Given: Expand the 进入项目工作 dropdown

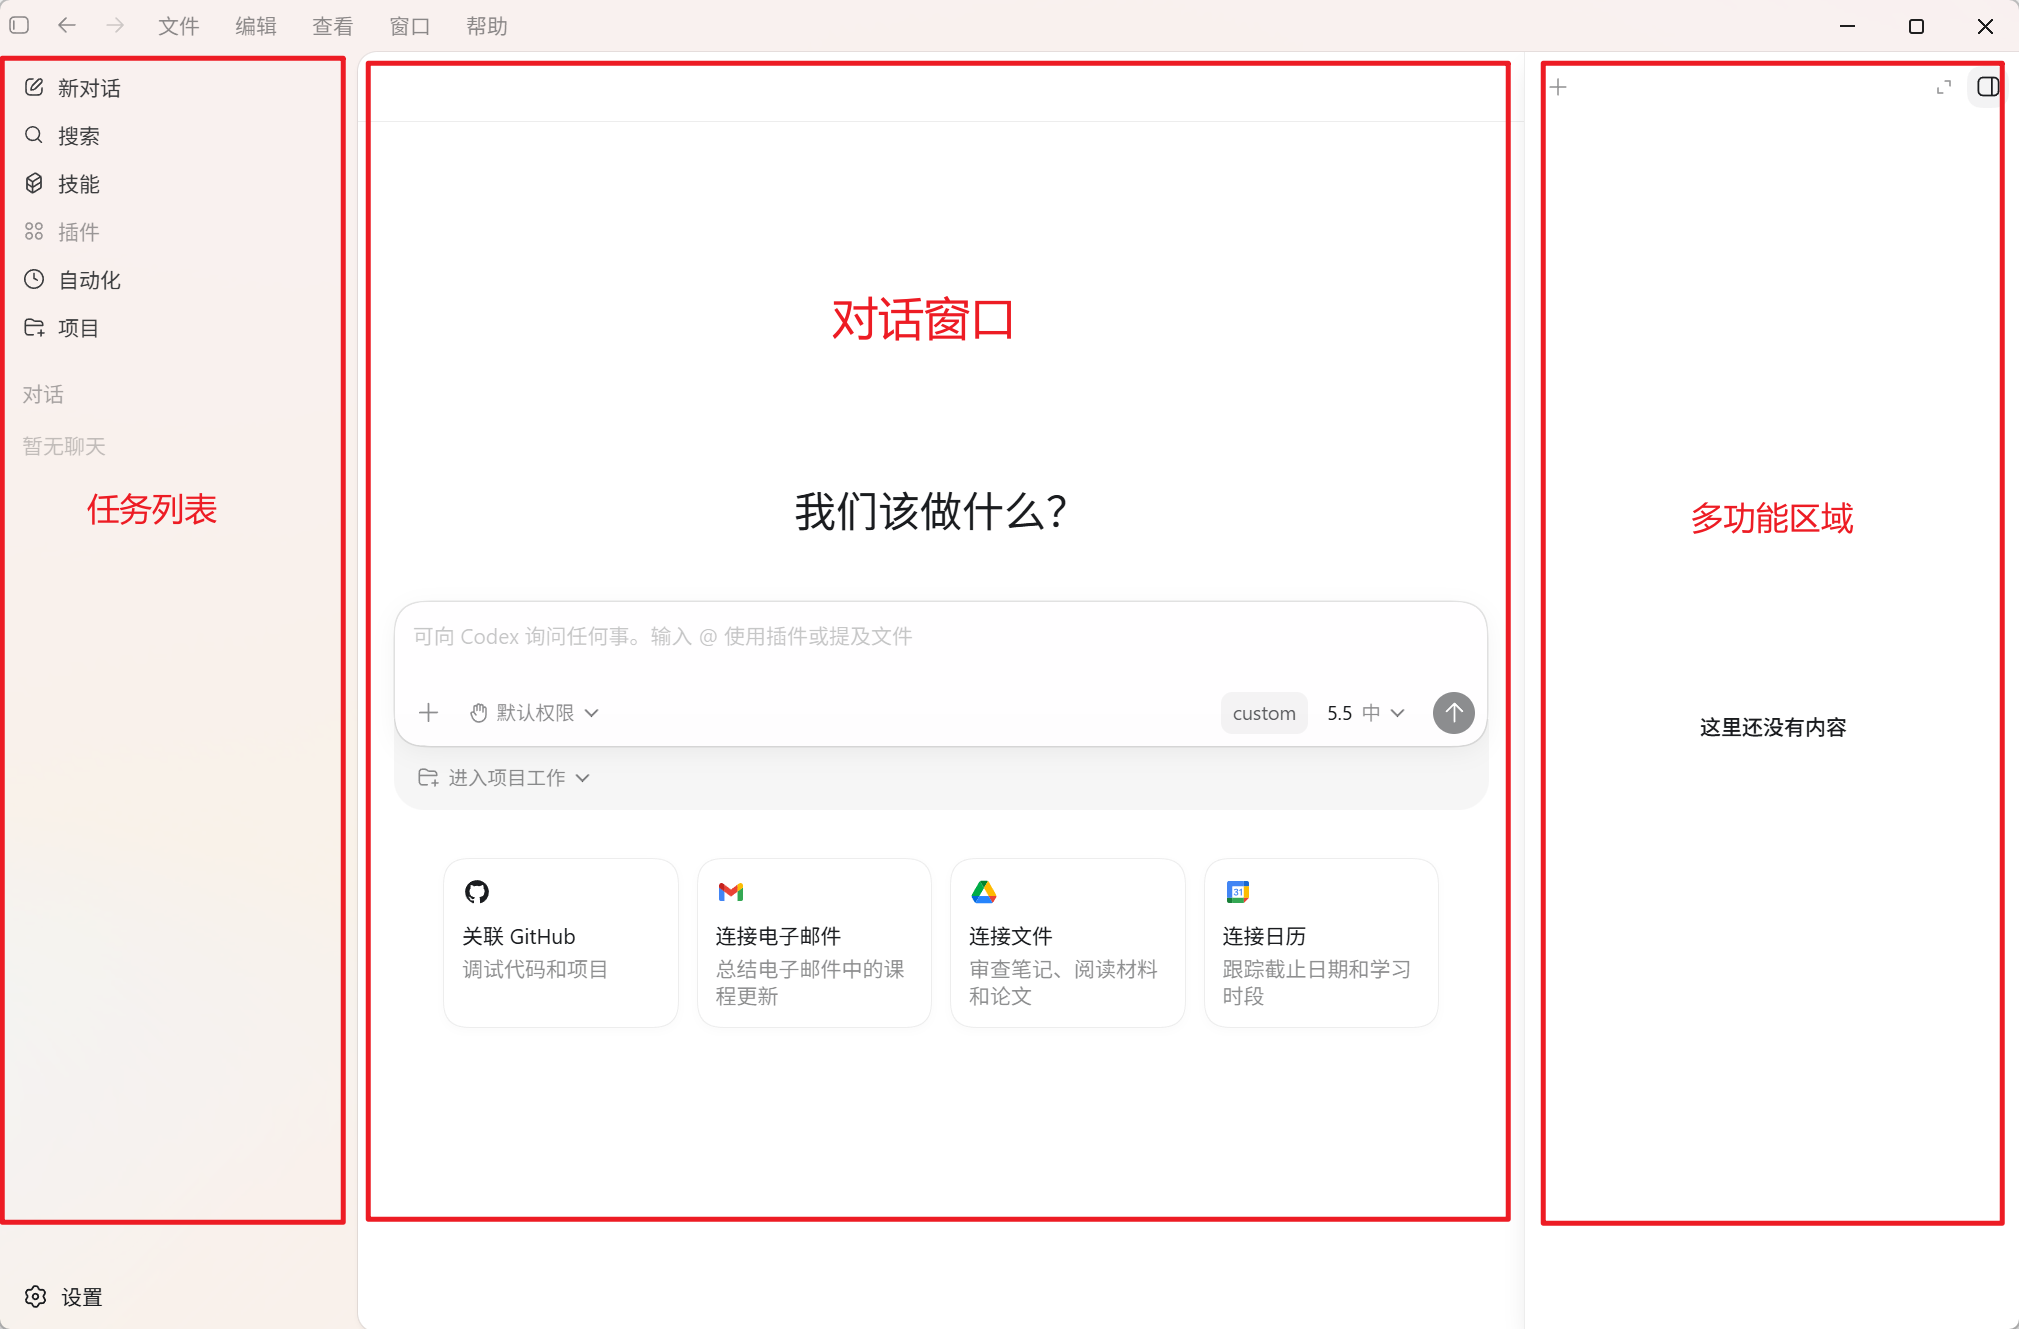Looking at the screenshot, I should (x=504, y=778).
